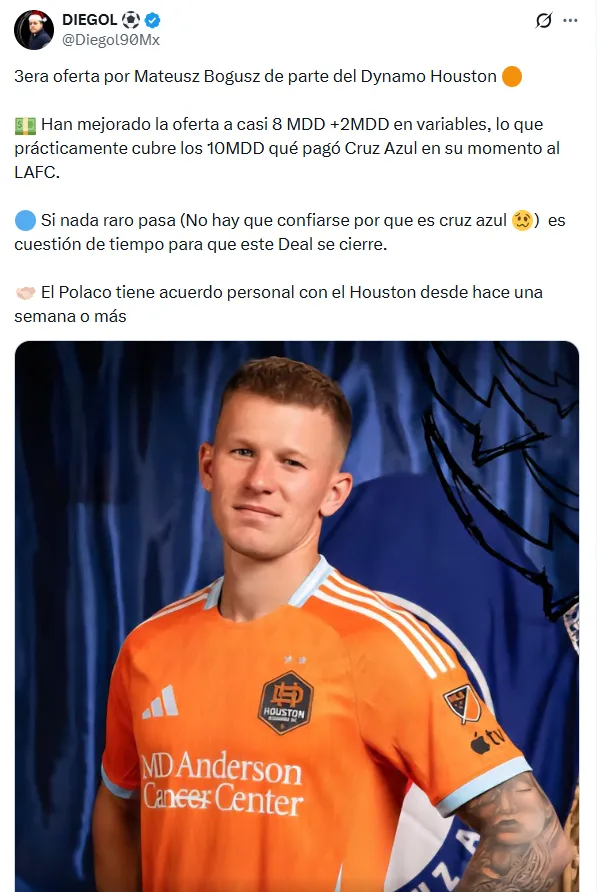Click the DIEGOL display name
The width and height of the screenshot is (599, 892).
tap(89, 20)
